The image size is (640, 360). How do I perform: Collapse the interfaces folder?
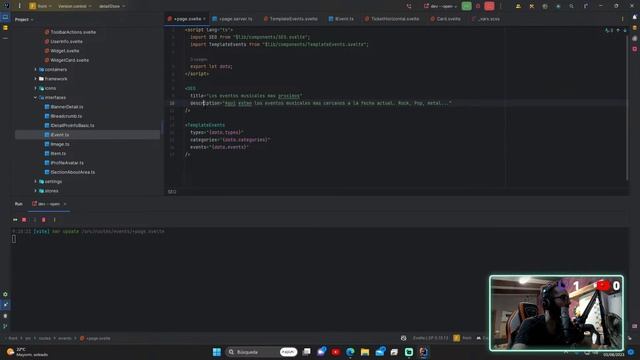[x=36, y=98]
